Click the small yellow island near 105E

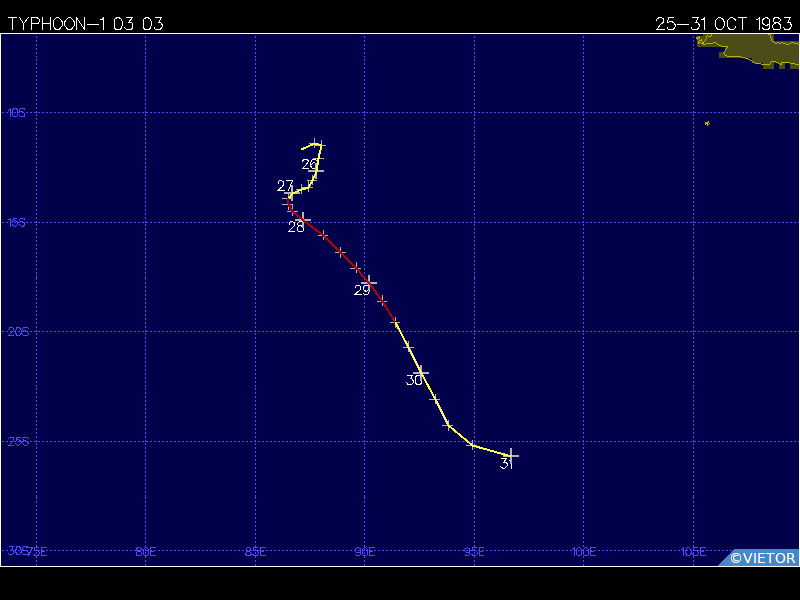tap(707, 123)
